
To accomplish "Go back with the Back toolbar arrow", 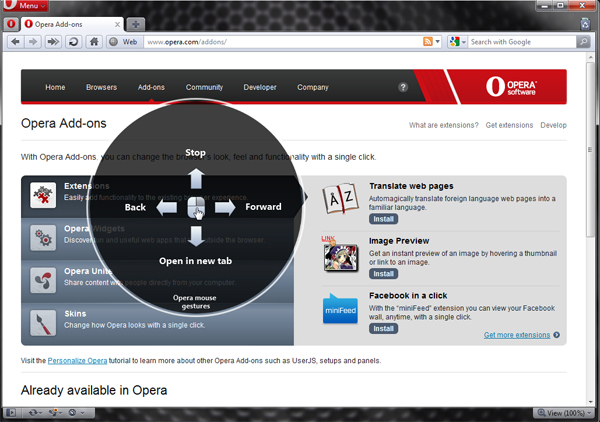I will tap(15, 42).
